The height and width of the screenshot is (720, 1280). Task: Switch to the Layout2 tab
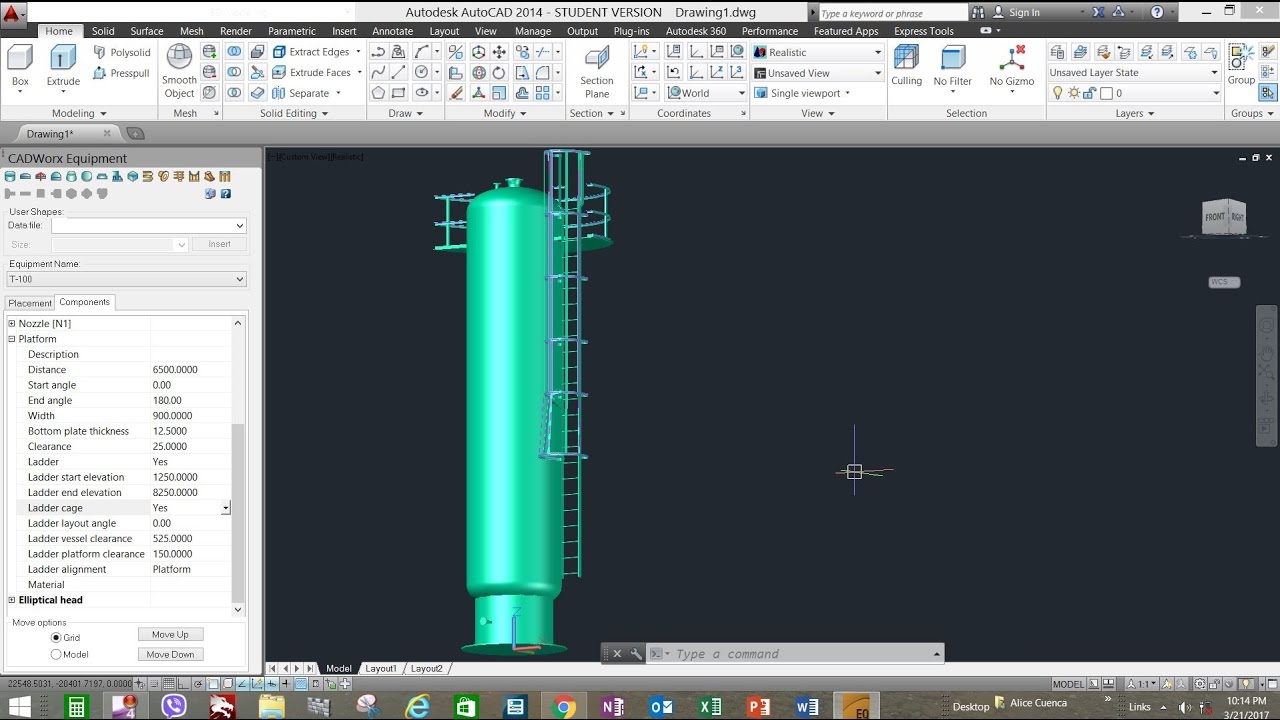click(427, 668)
